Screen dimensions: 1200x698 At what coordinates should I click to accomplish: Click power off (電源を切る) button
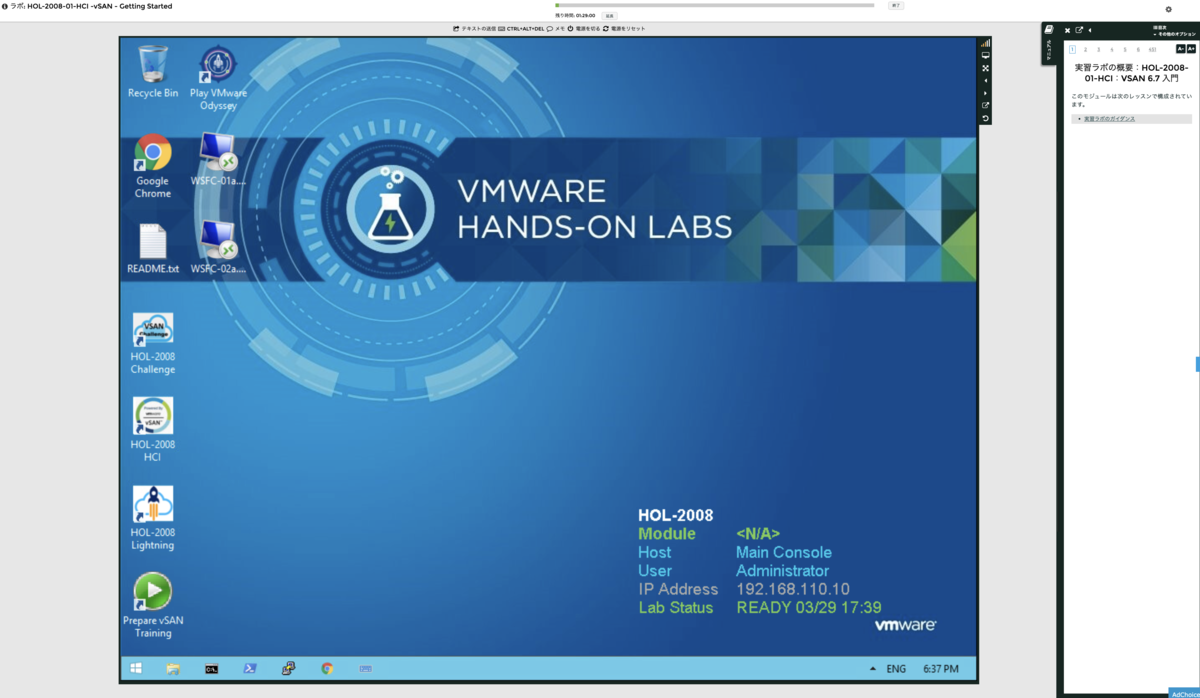584,29
